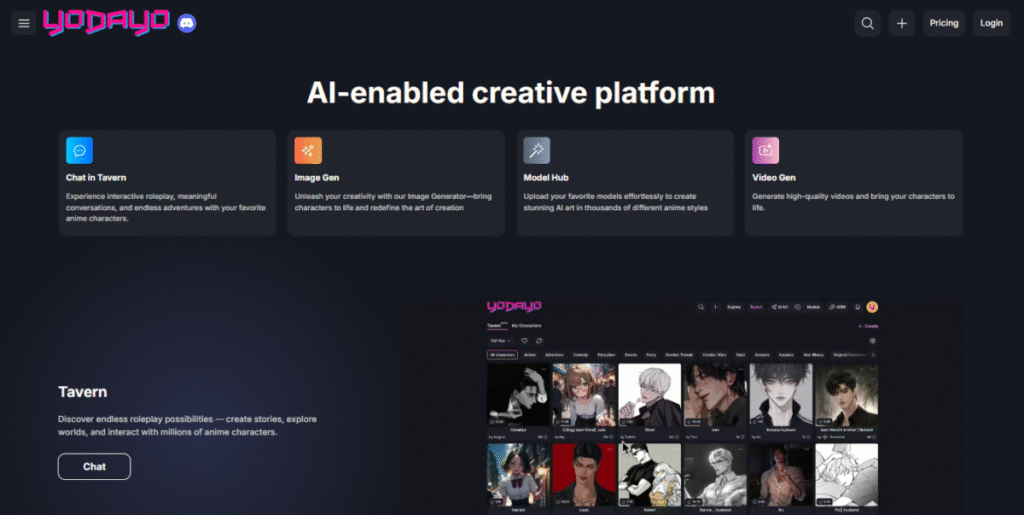Open the Video Gen card title
The width and height of the screenshot is (1024, 515).
(774, 178)
